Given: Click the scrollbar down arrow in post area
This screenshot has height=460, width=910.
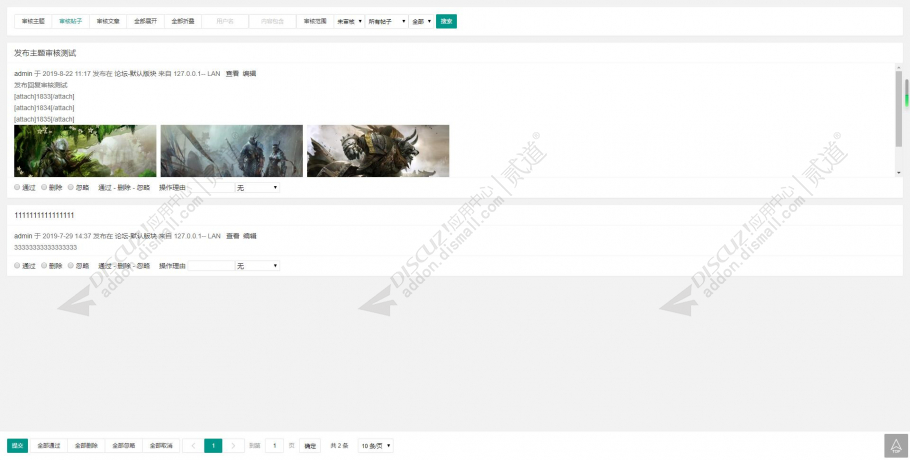Looking at the screenshot, I should point(899,173).
